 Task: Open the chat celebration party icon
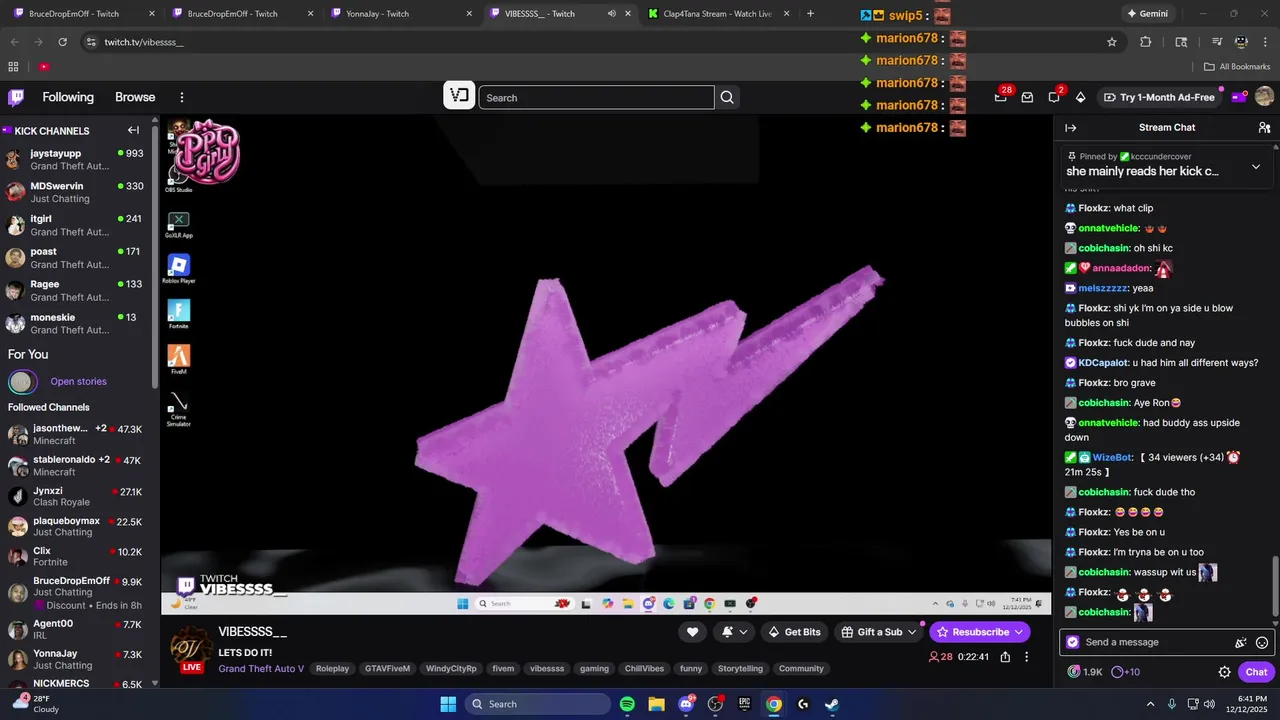coord(1241,643)
